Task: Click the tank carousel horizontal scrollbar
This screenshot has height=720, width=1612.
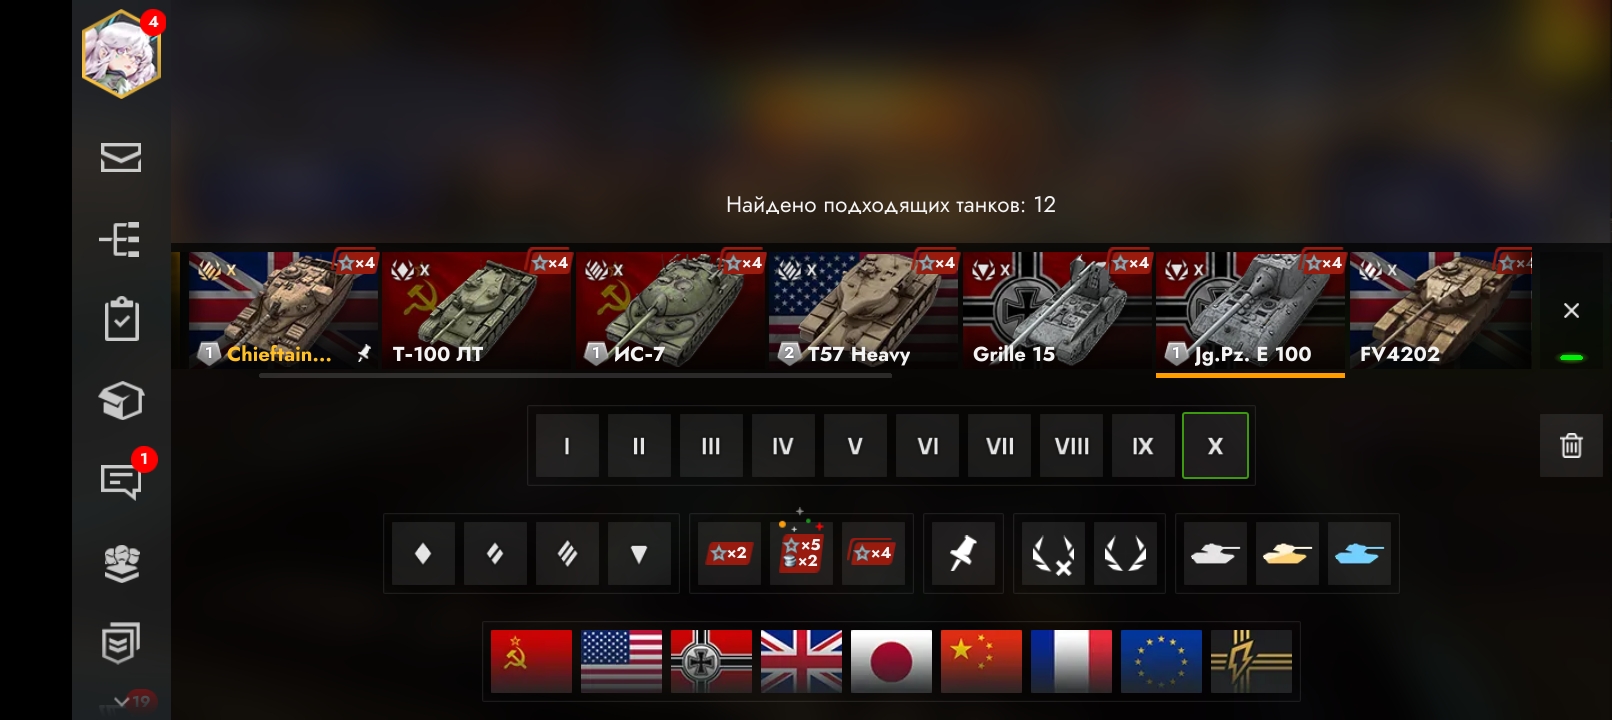Action: [575, 376]
